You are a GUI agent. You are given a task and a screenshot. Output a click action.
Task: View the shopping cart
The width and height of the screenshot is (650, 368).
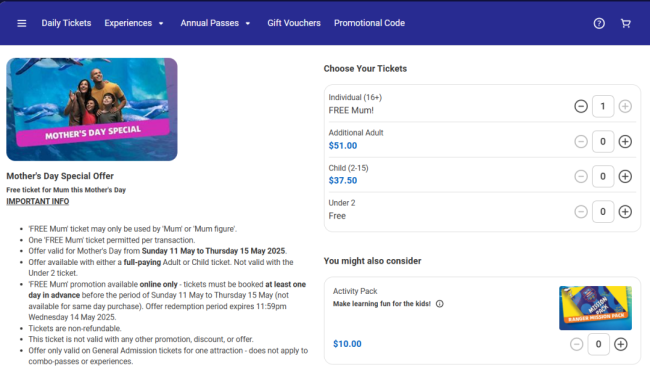(626, 23)
